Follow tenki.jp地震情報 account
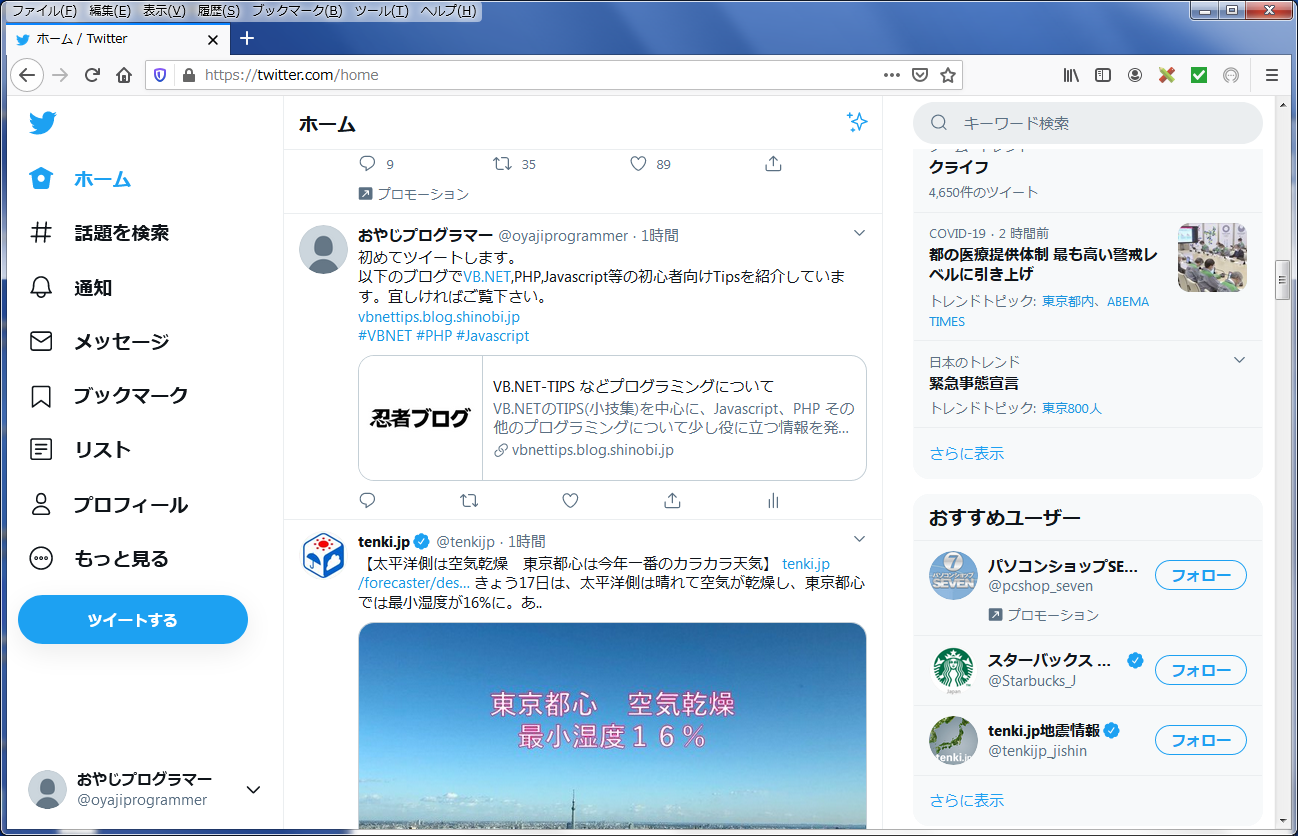The width and height of the screenshot is (1298, 836). click(1201, 740)
